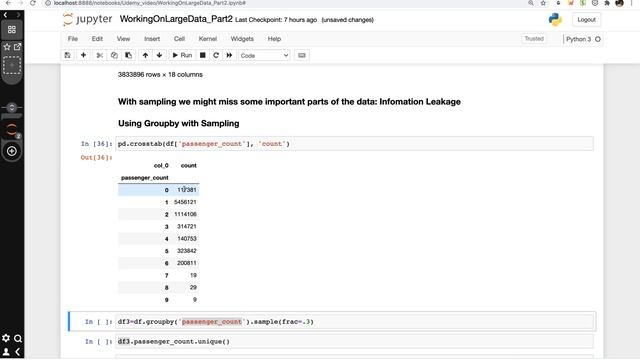Image resolution: width=640 pixels, height=360 pixels.
Task: Click the kernel idle circle indicator
Action: [598, 39]
